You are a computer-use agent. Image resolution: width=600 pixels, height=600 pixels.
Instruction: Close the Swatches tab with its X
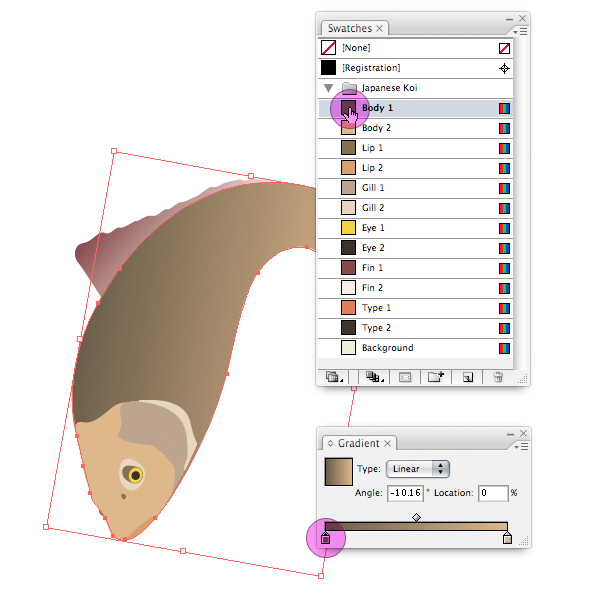coord(379,29)
